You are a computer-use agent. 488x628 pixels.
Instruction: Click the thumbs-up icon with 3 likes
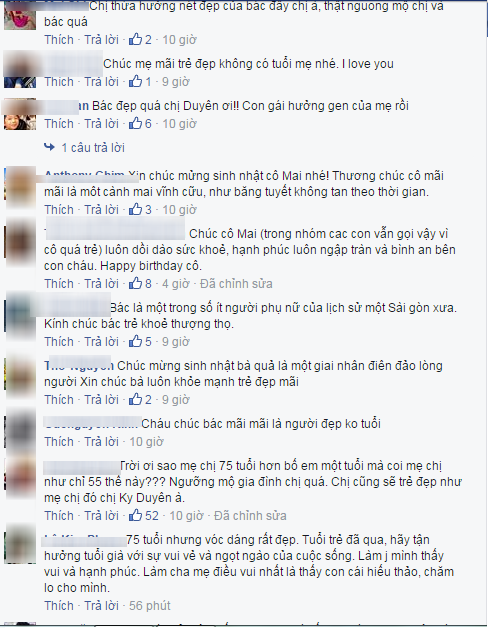[x=135, y=209]
